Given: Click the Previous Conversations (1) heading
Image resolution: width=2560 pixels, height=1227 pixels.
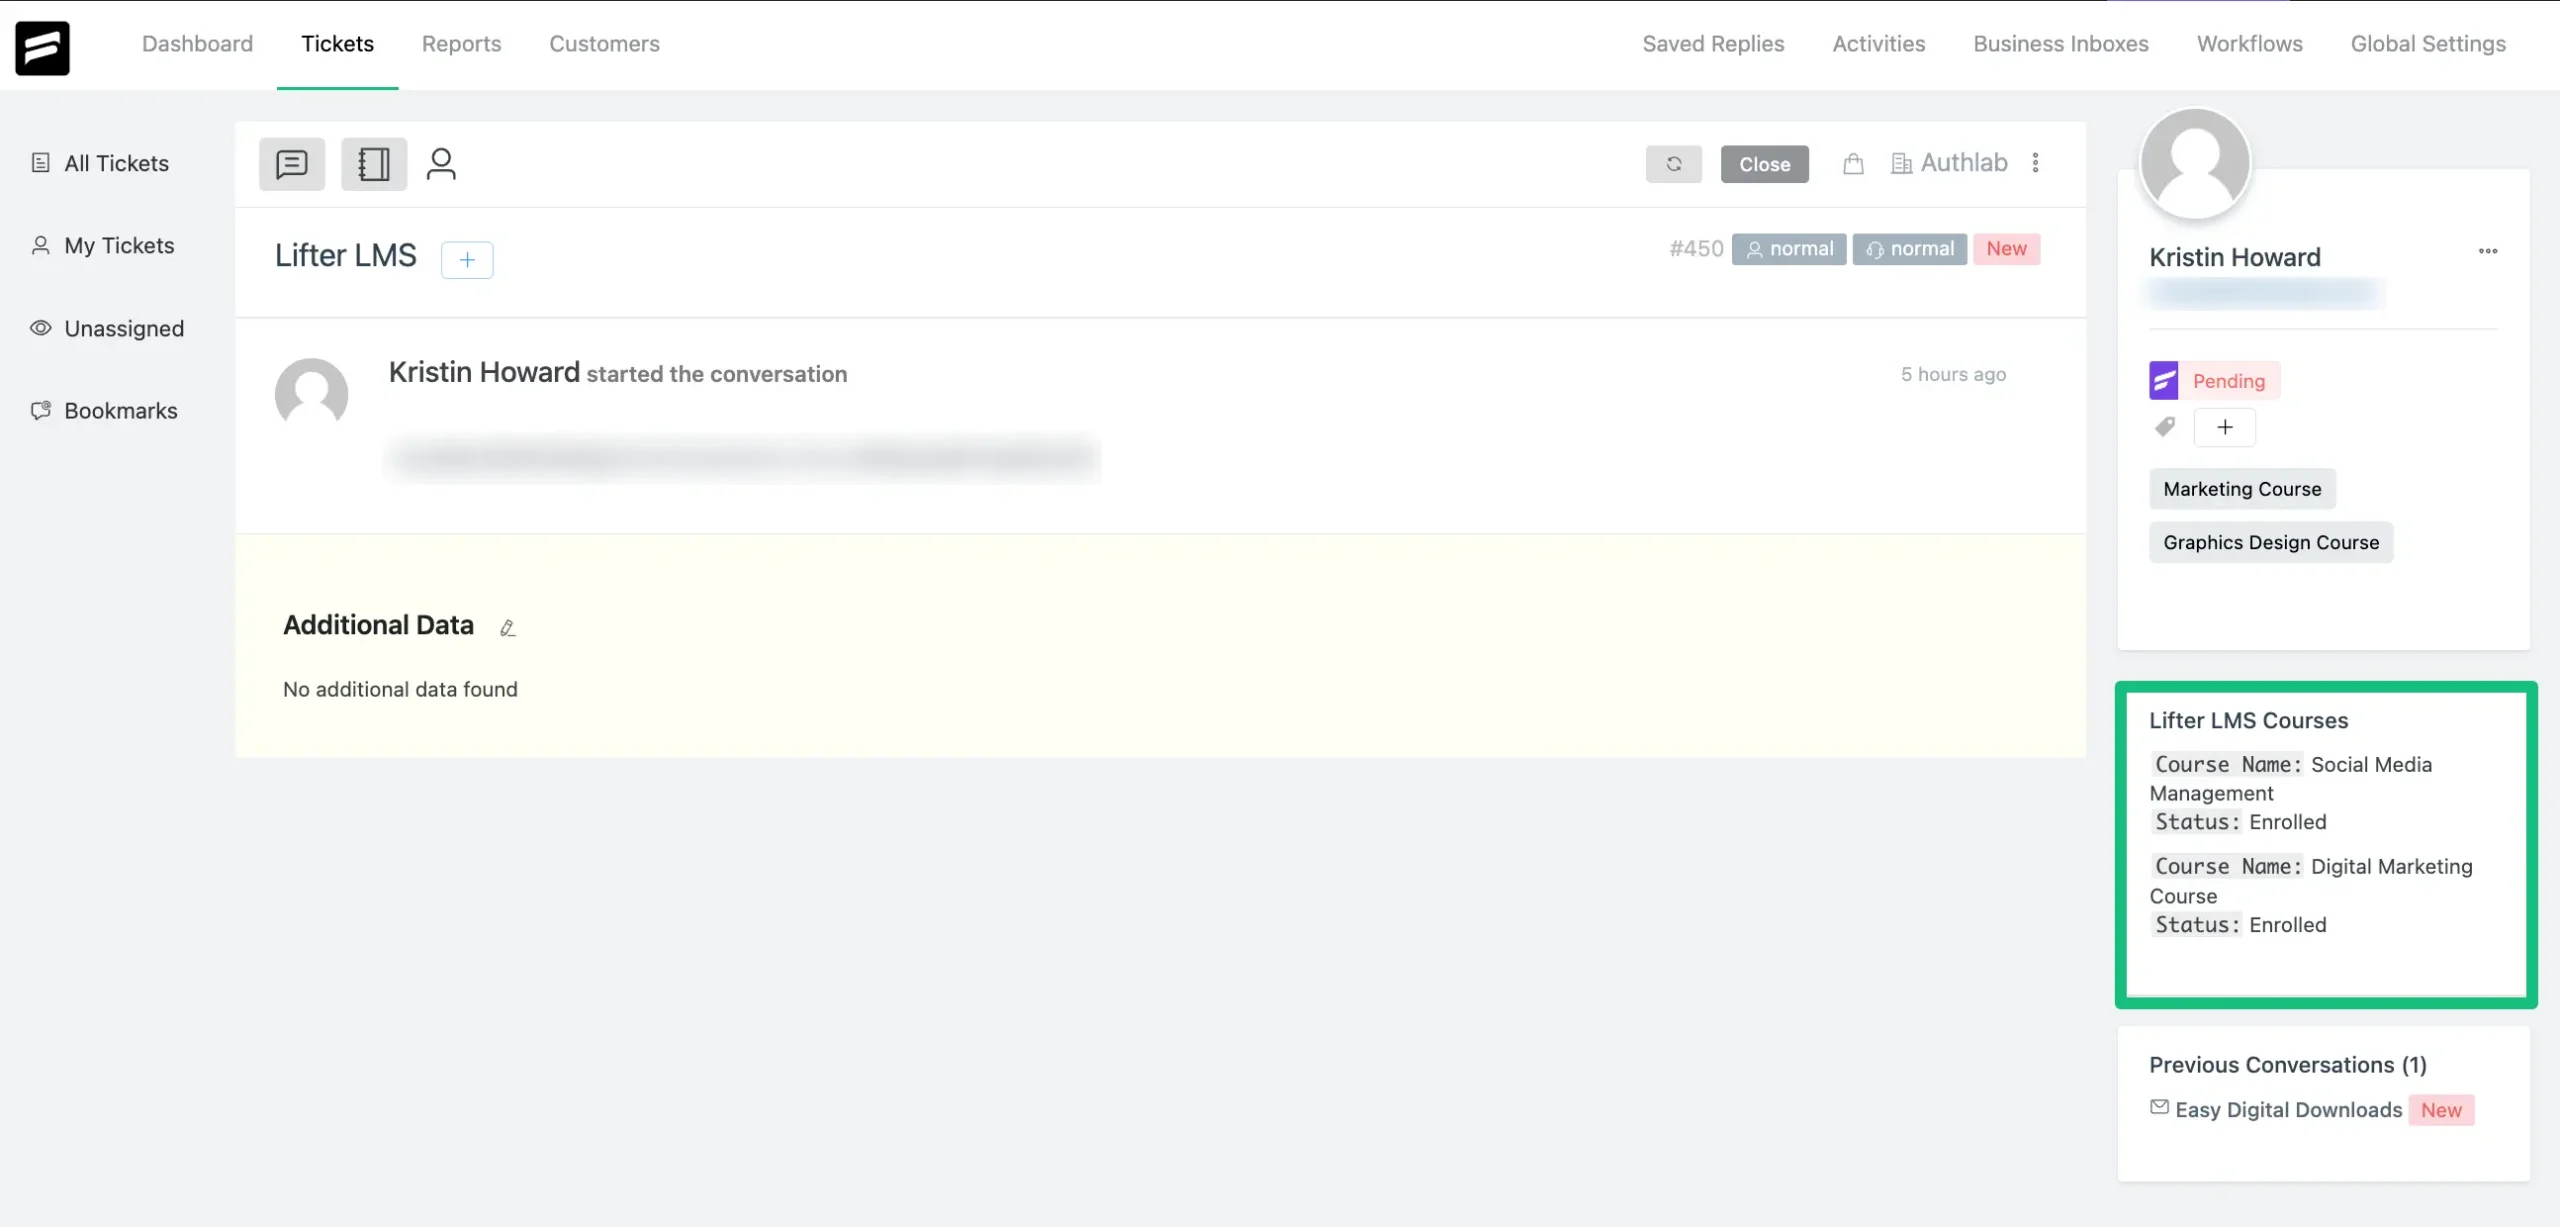Looking at the screenshot, I should [2288, 1065].
